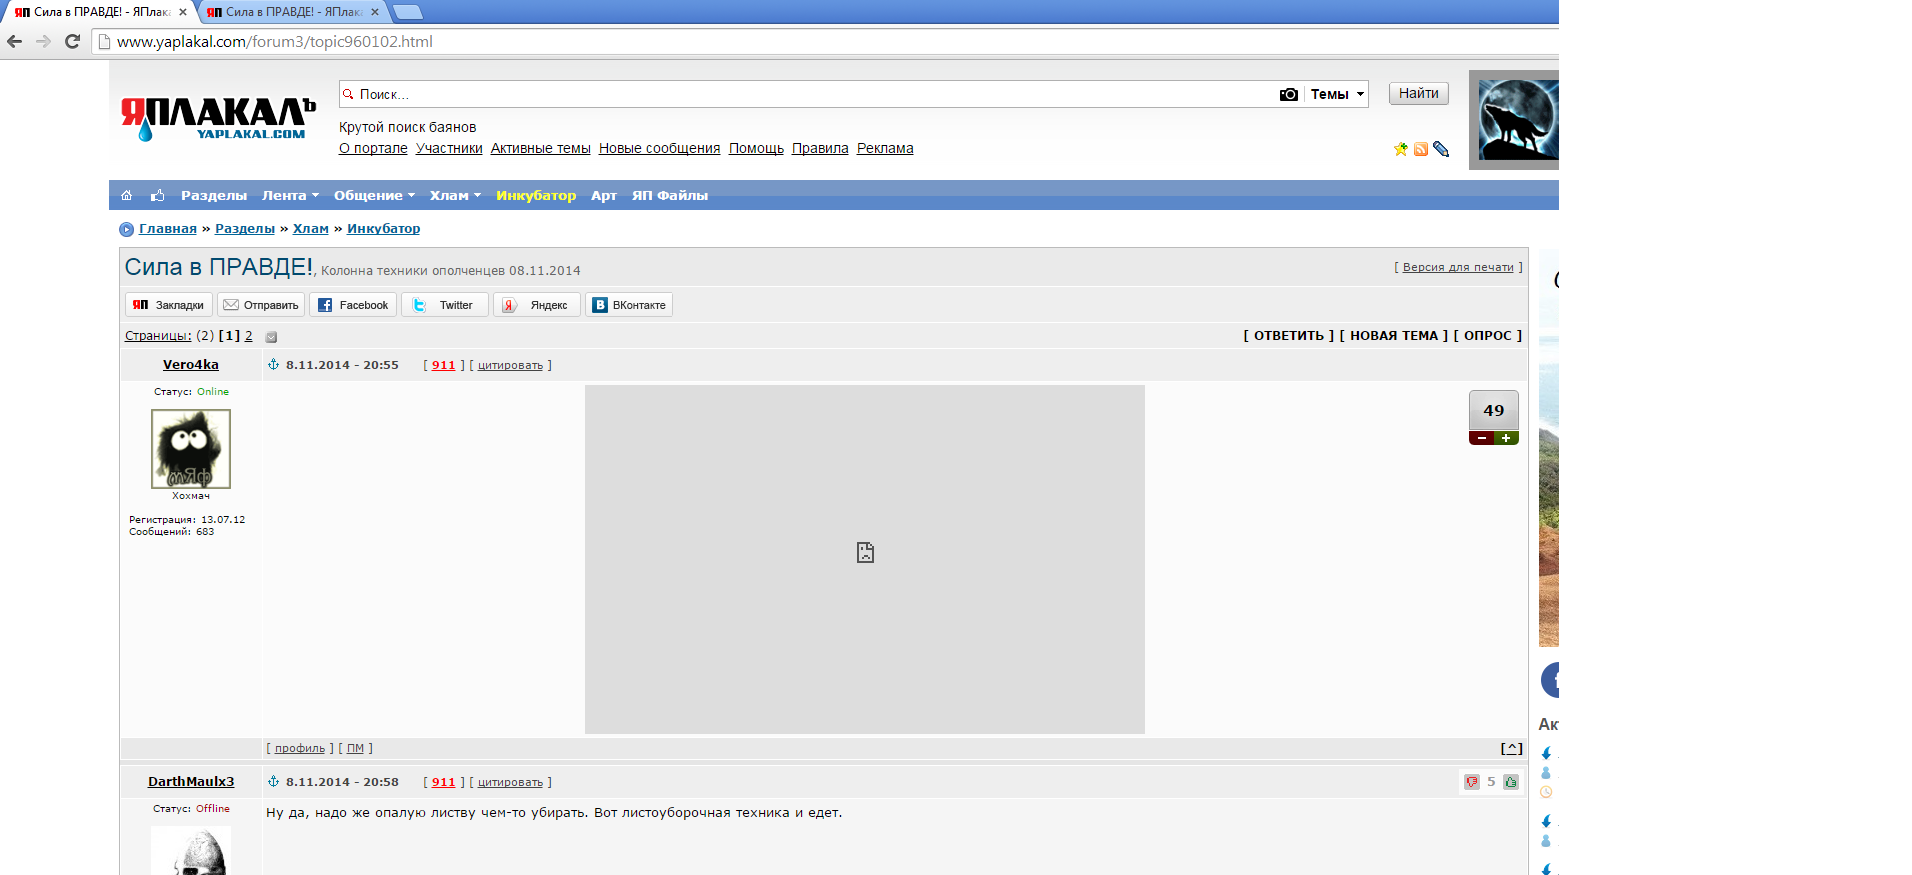Click the thumbs-up icon in navigation bar
This screenshot has height=875, width=1912.
coord(157,195)
